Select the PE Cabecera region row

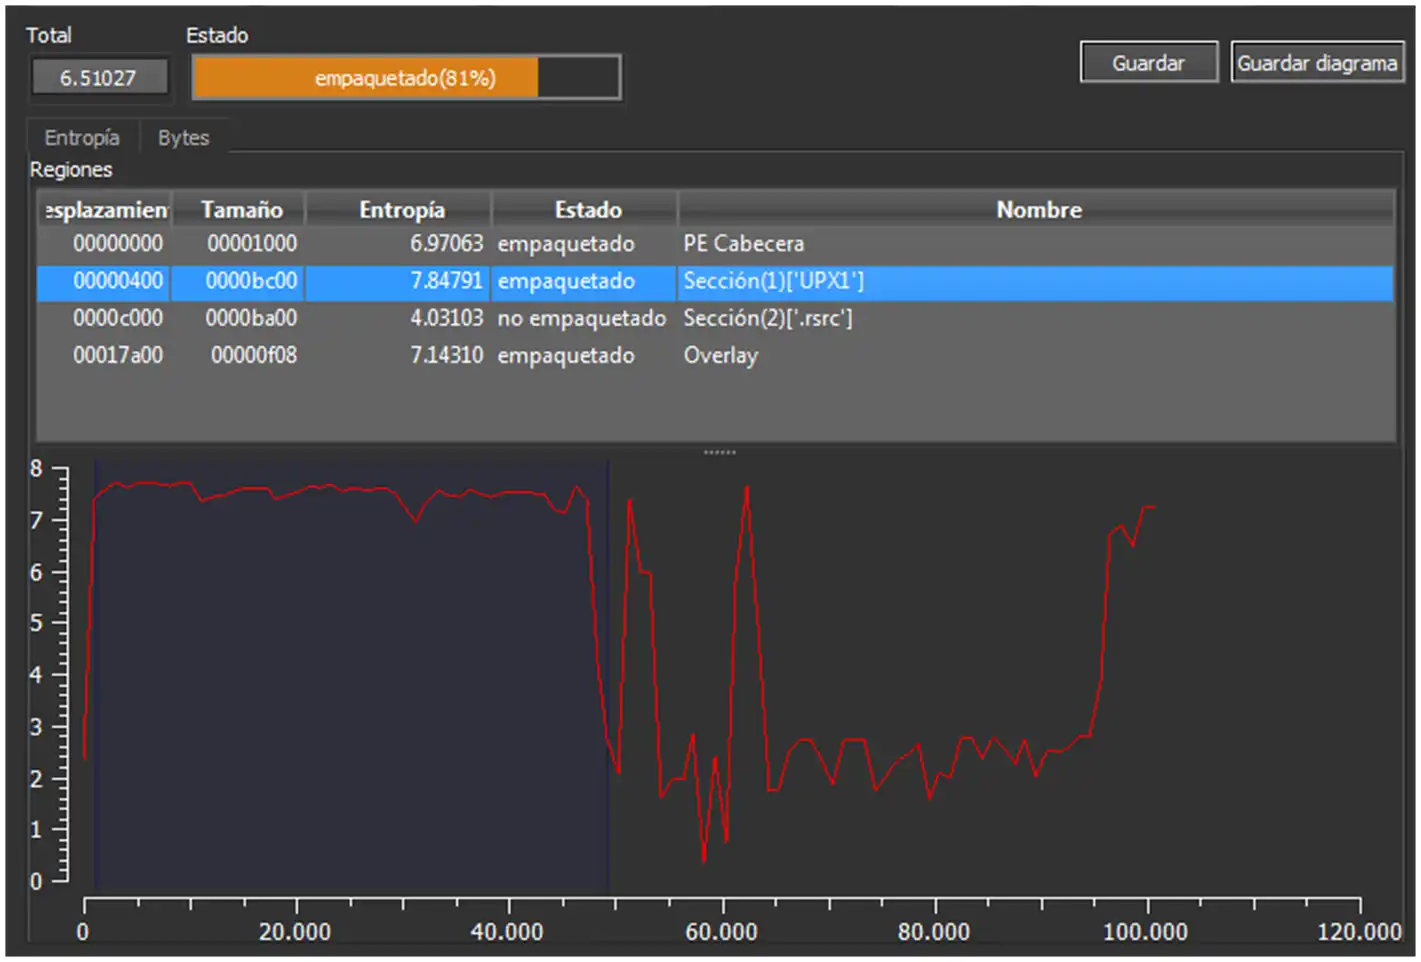715,244
